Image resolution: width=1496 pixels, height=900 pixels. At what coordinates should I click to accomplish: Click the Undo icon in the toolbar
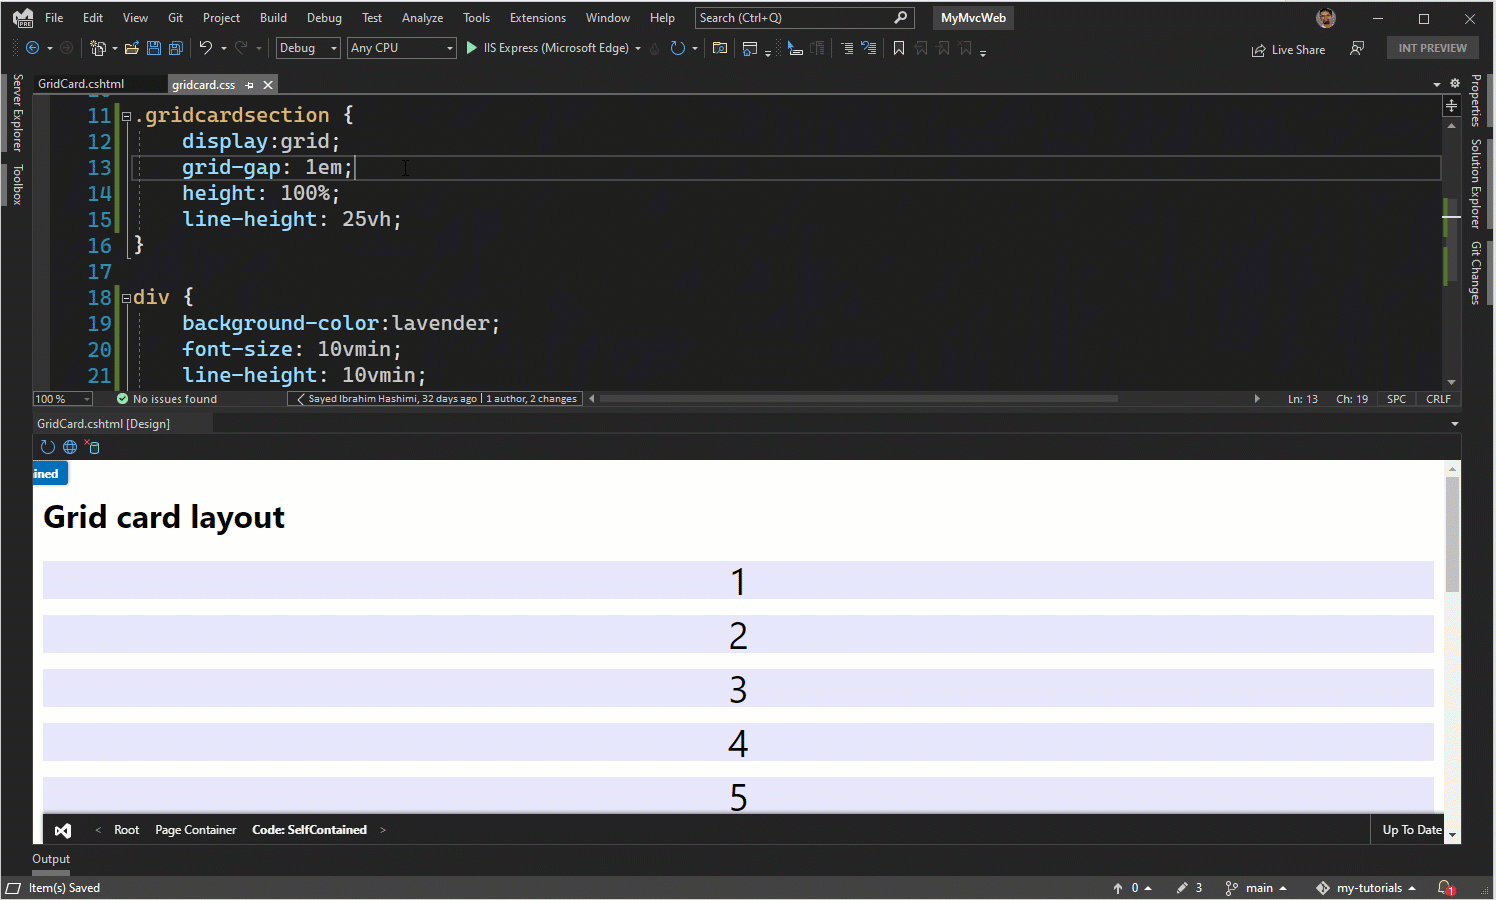206,47
